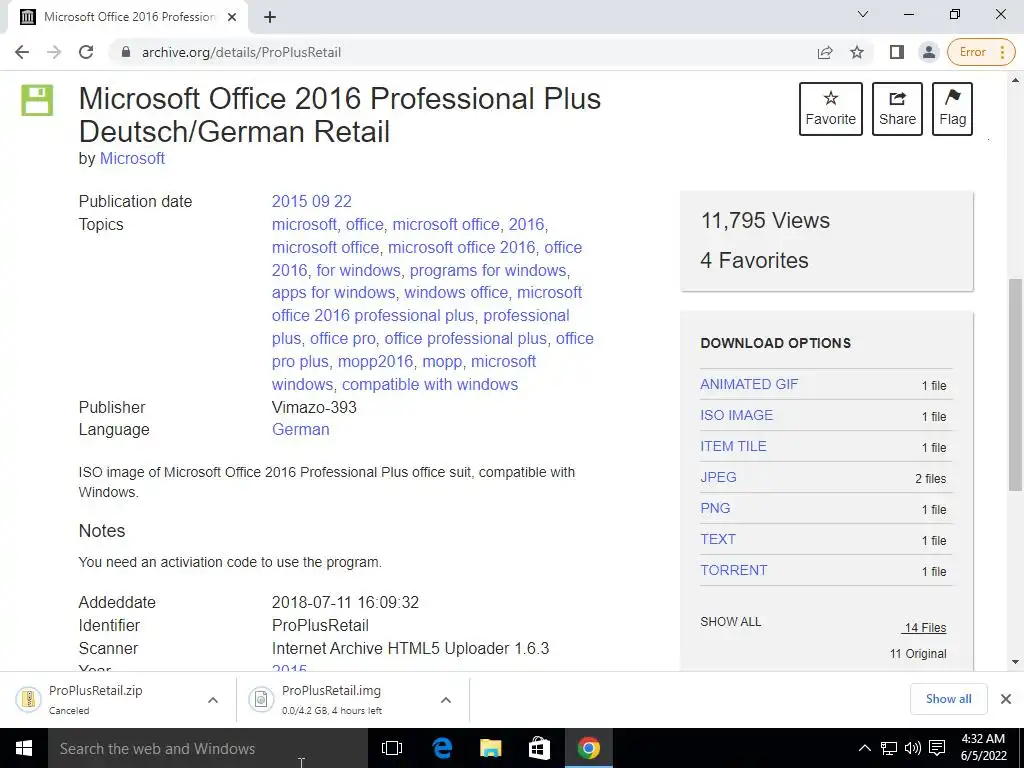Click the Chrome taskbar icon

click(588, 748)
